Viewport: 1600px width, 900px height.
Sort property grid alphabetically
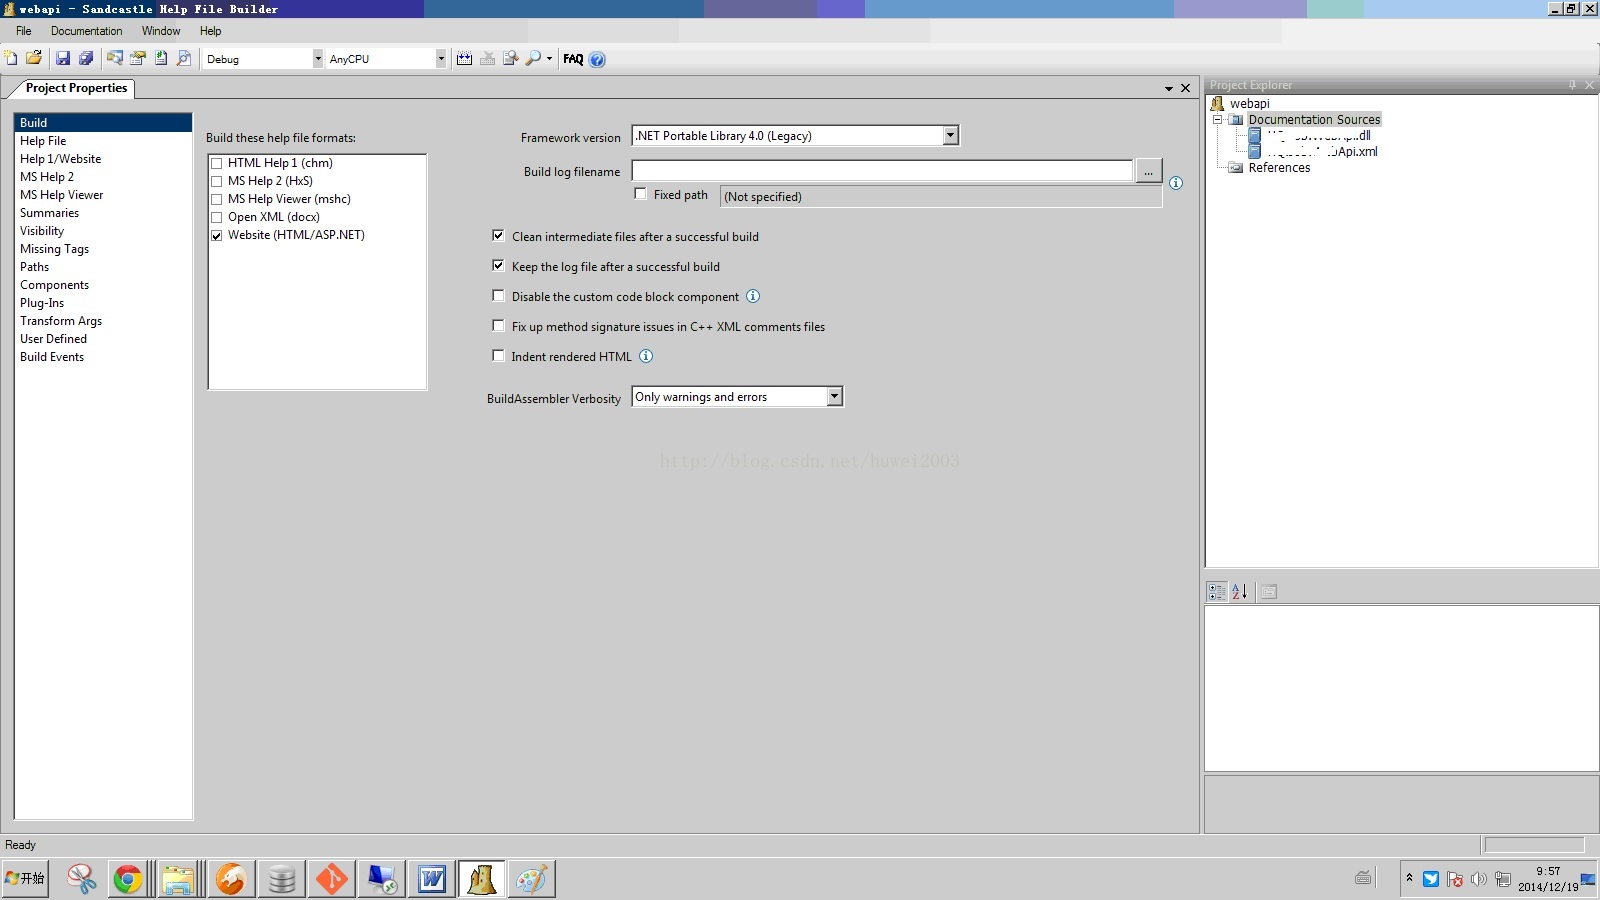1239,592
